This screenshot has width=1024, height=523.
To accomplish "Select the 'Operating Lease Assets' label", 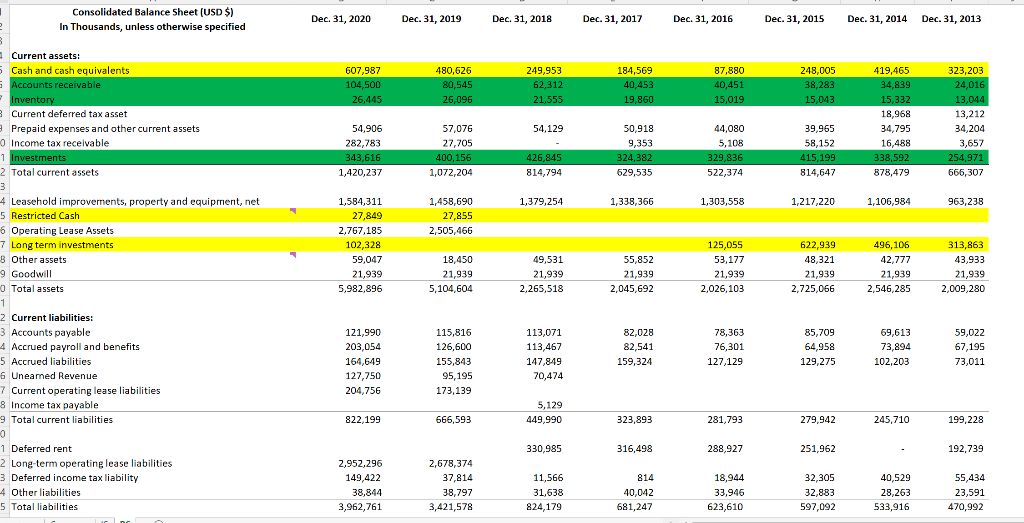I will click(62, 230).
